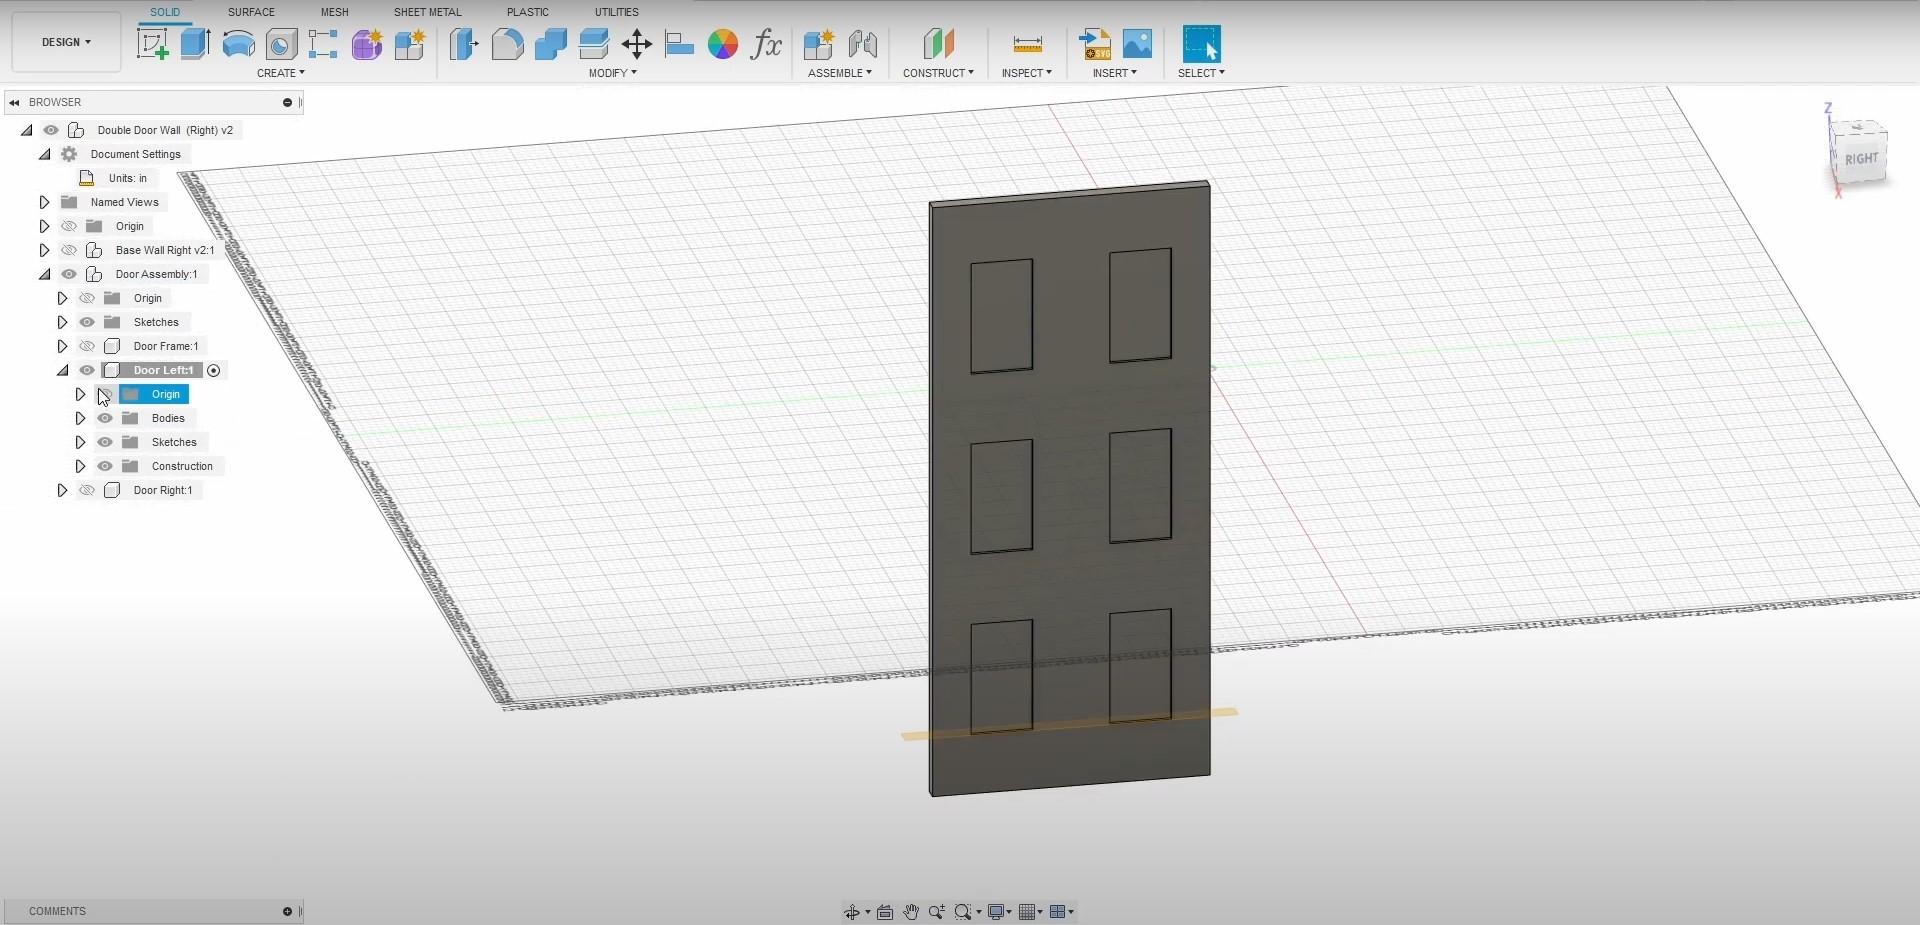Switch to the UTILITIES tab
Image resolution: width=1920 pixels, height=925 pixels.
[x=616, y=12]
